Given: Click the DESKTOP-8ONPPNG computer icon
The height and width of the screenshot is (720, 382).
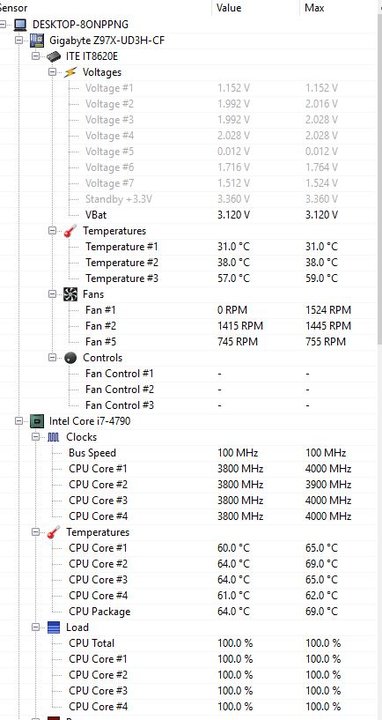Looking at the screenshot, I should [20, 24].
